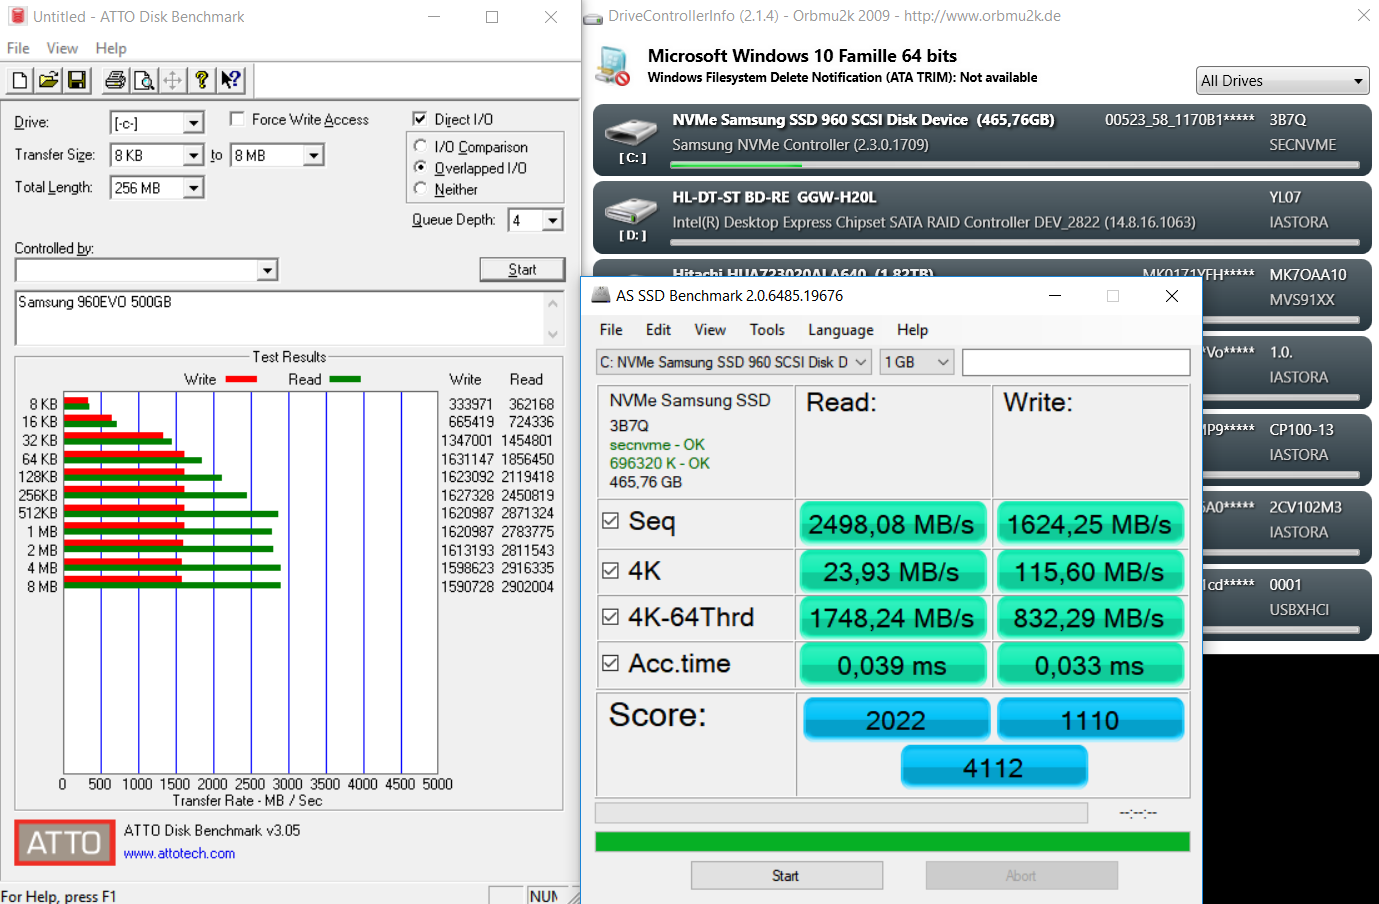The height and width of the screenshot is (904, 1379).
Task: Click the DriveControllerInfo title bar icon
Action: click(593, 17)
